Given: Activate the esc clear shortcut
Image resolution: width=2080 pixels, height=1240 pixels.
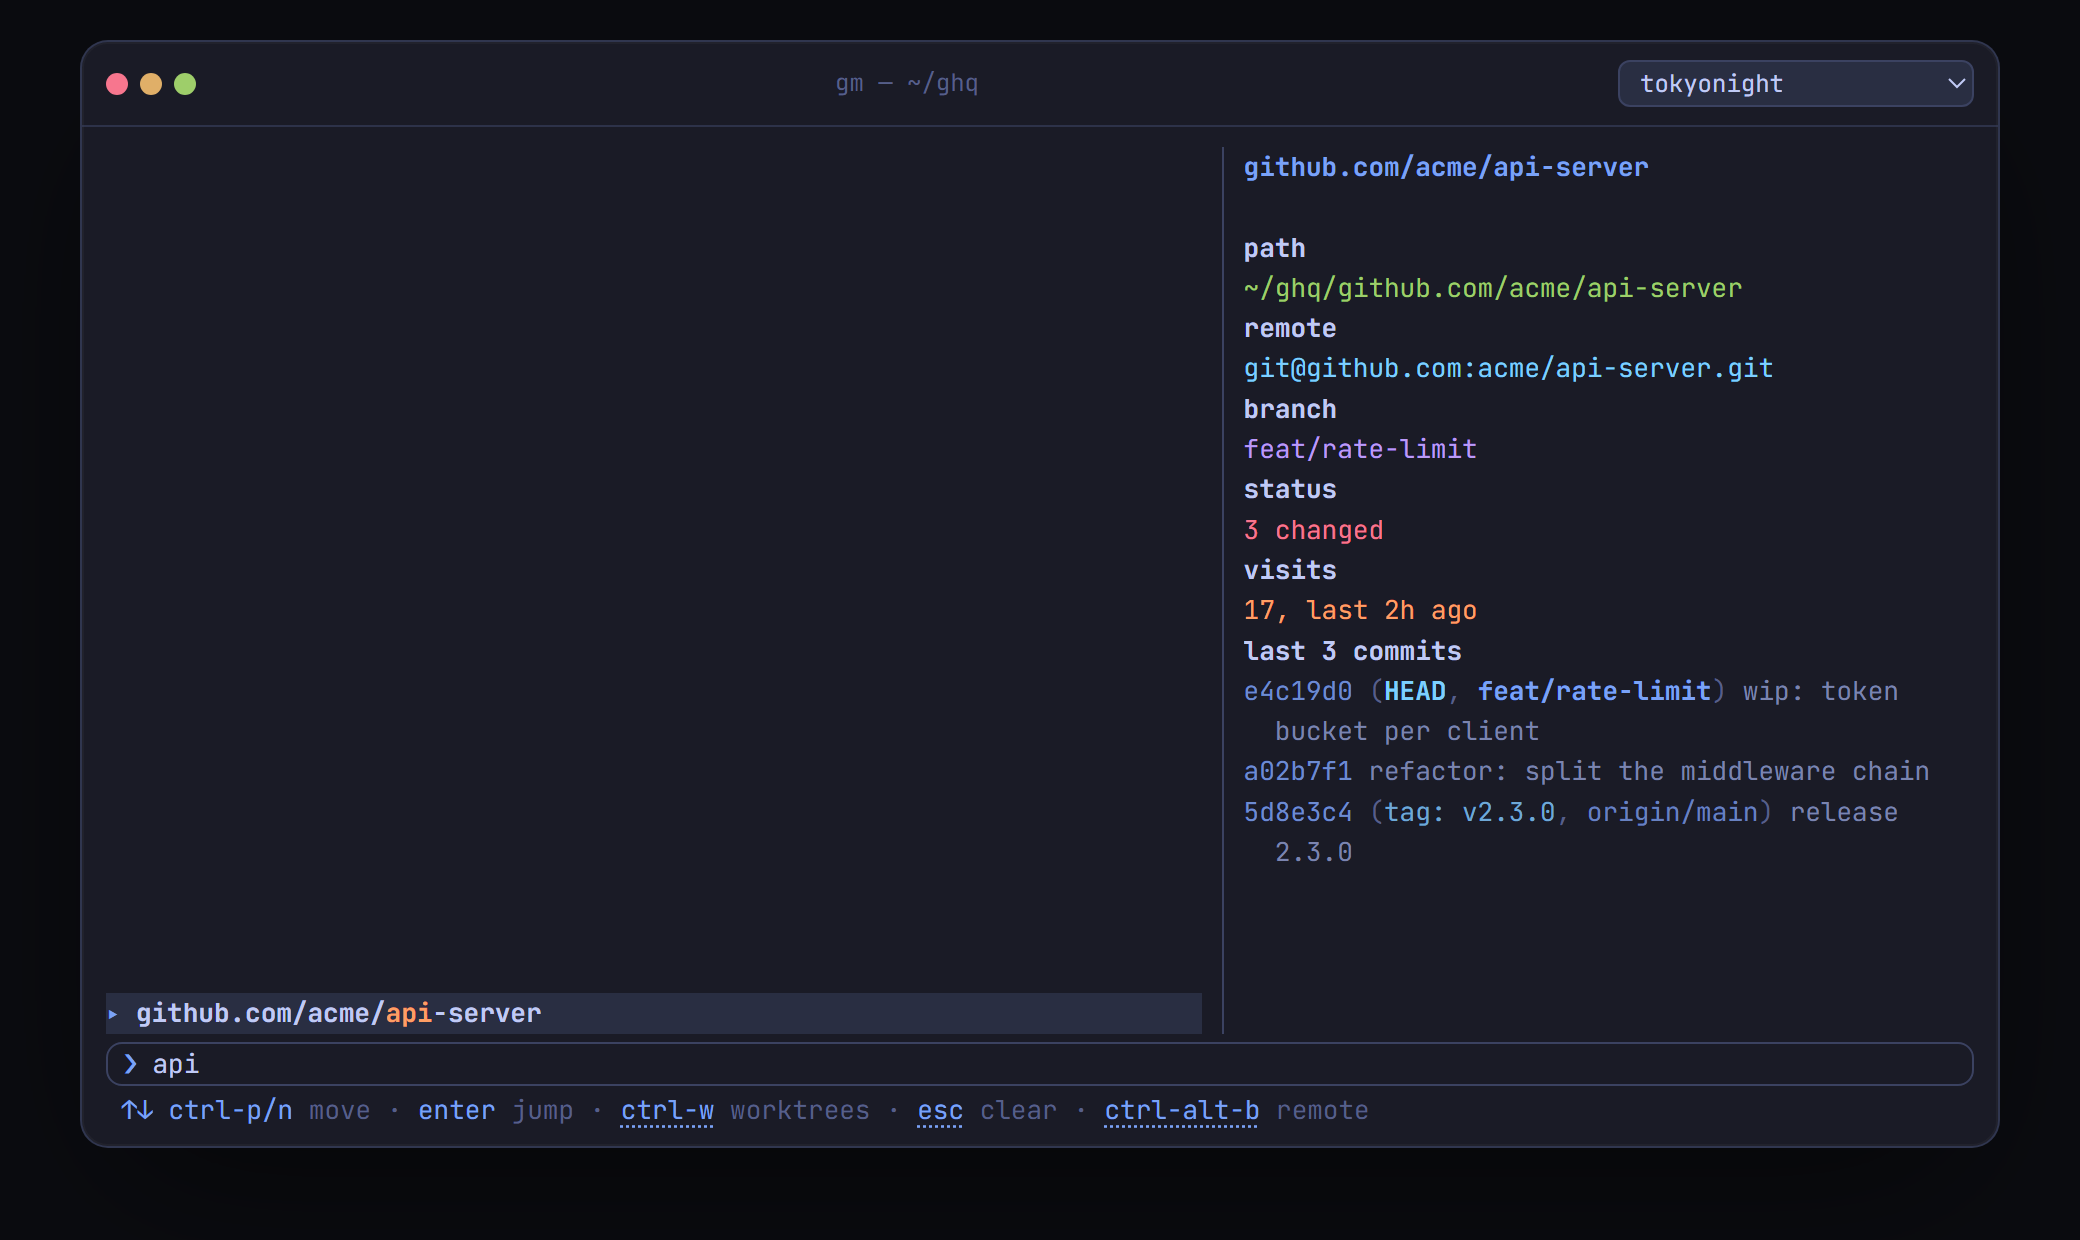Looking at the screenshot, I should pyautogui.click(x=987, y=1110).
